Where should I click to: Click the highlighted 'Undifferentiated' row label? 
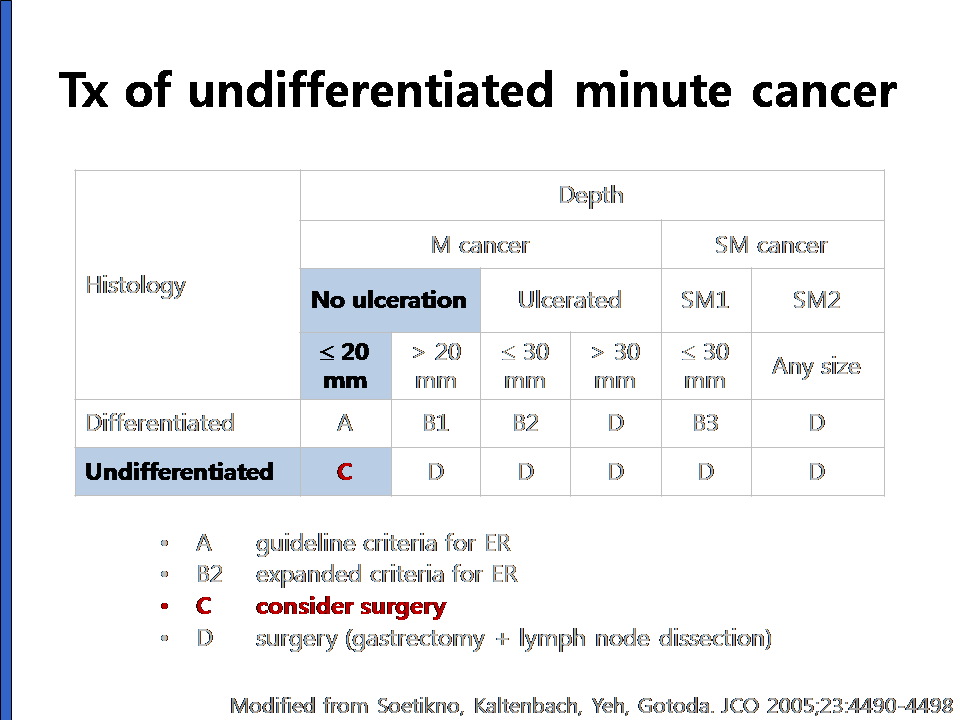pyautogui.click(x=179, y=471)
